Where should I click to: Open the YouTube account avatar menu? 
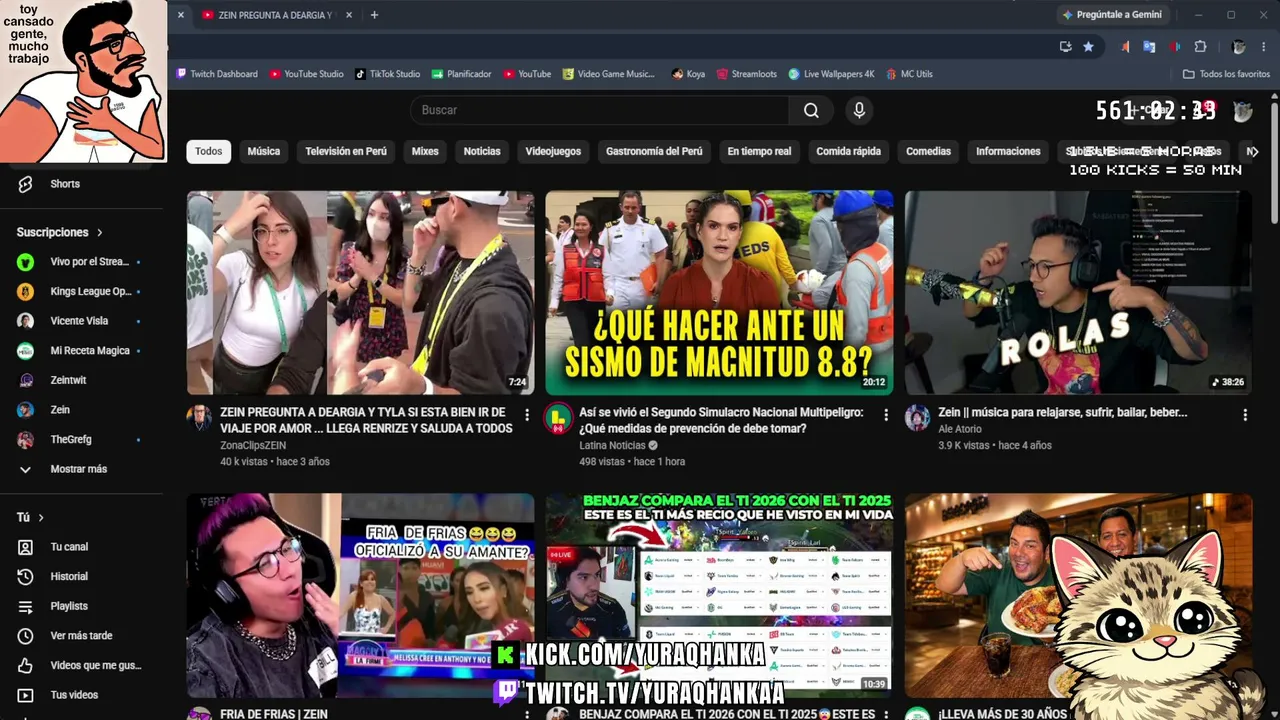(x=1243, y=111)
